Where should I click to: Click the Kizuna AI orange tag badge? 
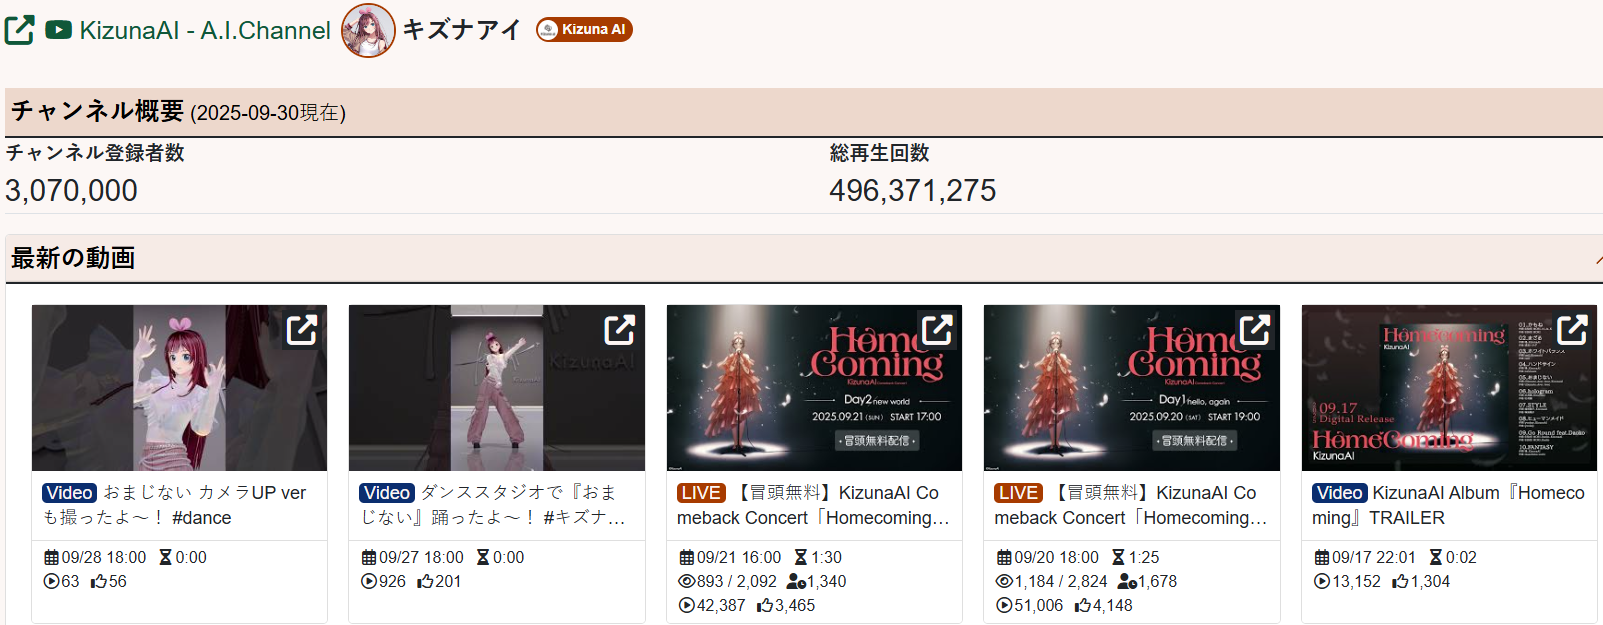click(584, 29)
